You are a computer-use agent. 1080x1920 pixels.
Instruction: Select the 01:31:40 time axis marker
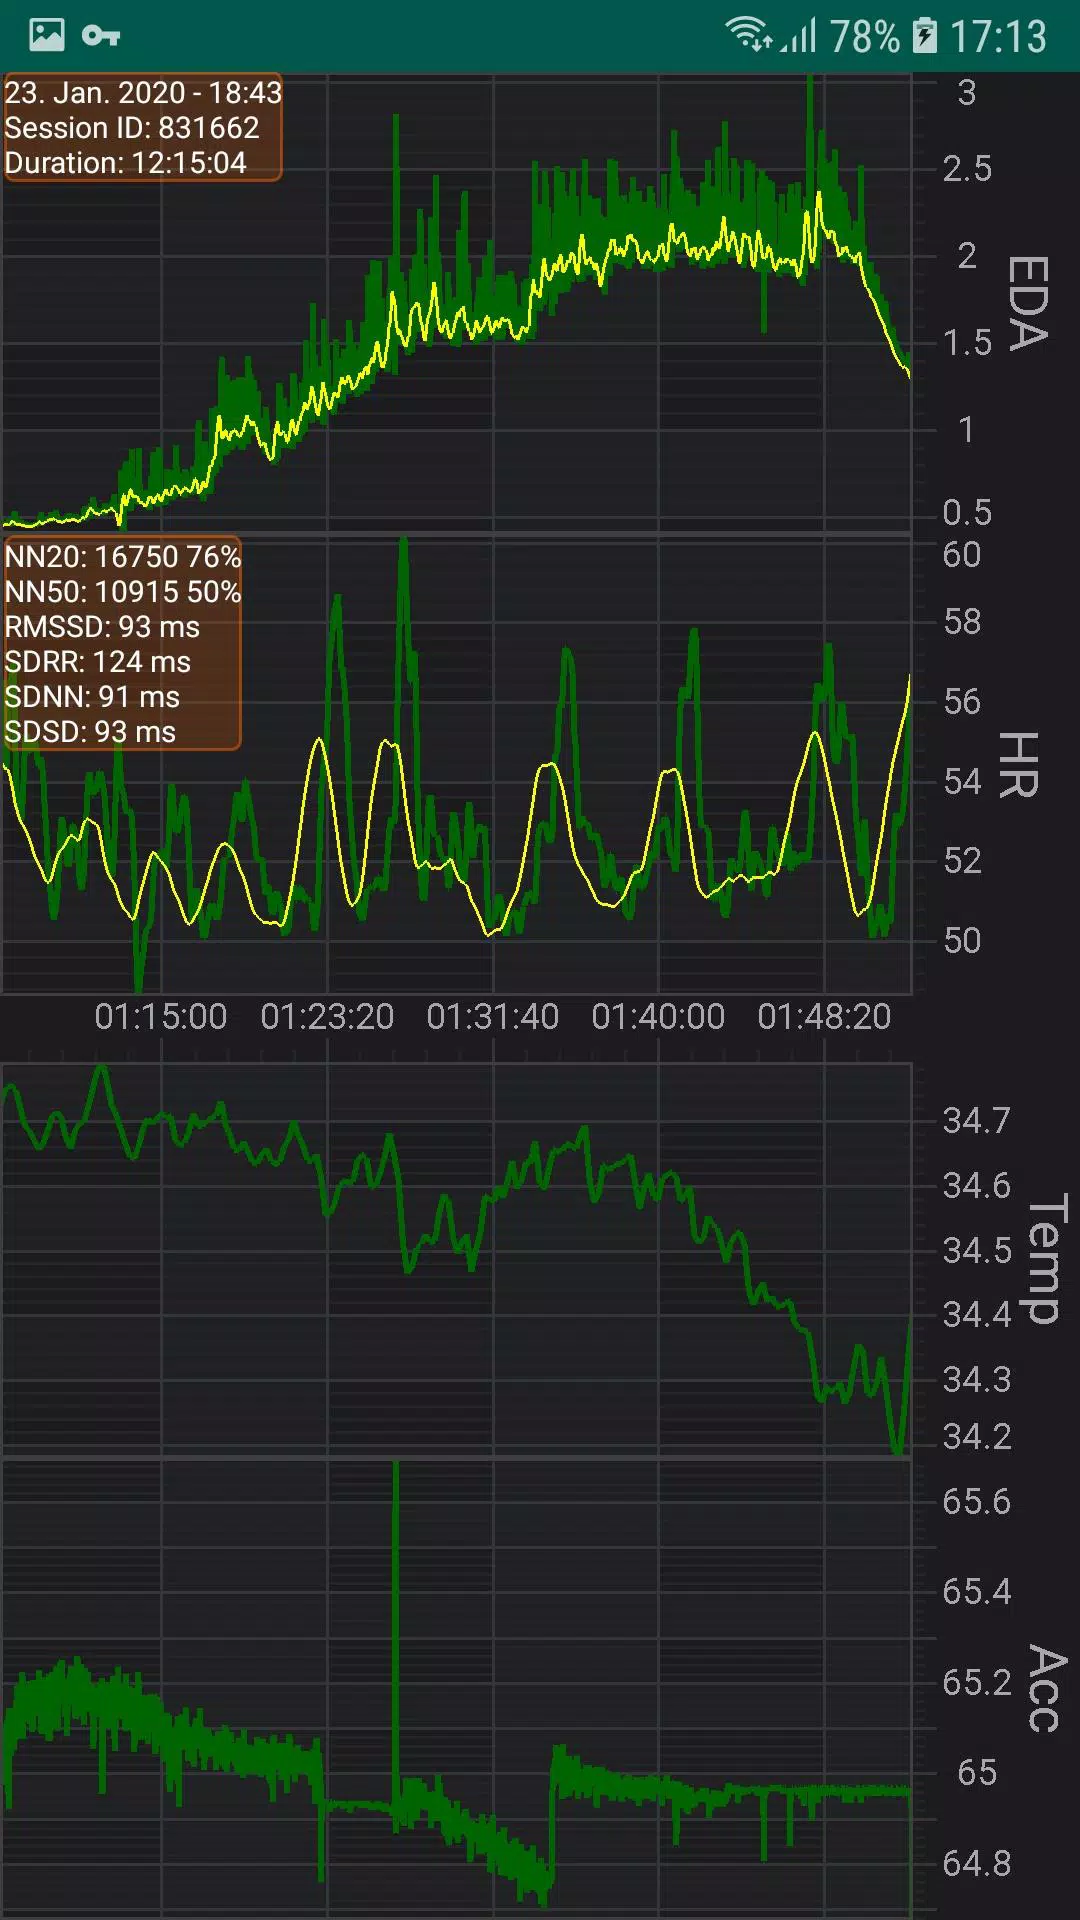pos(493,1017)
